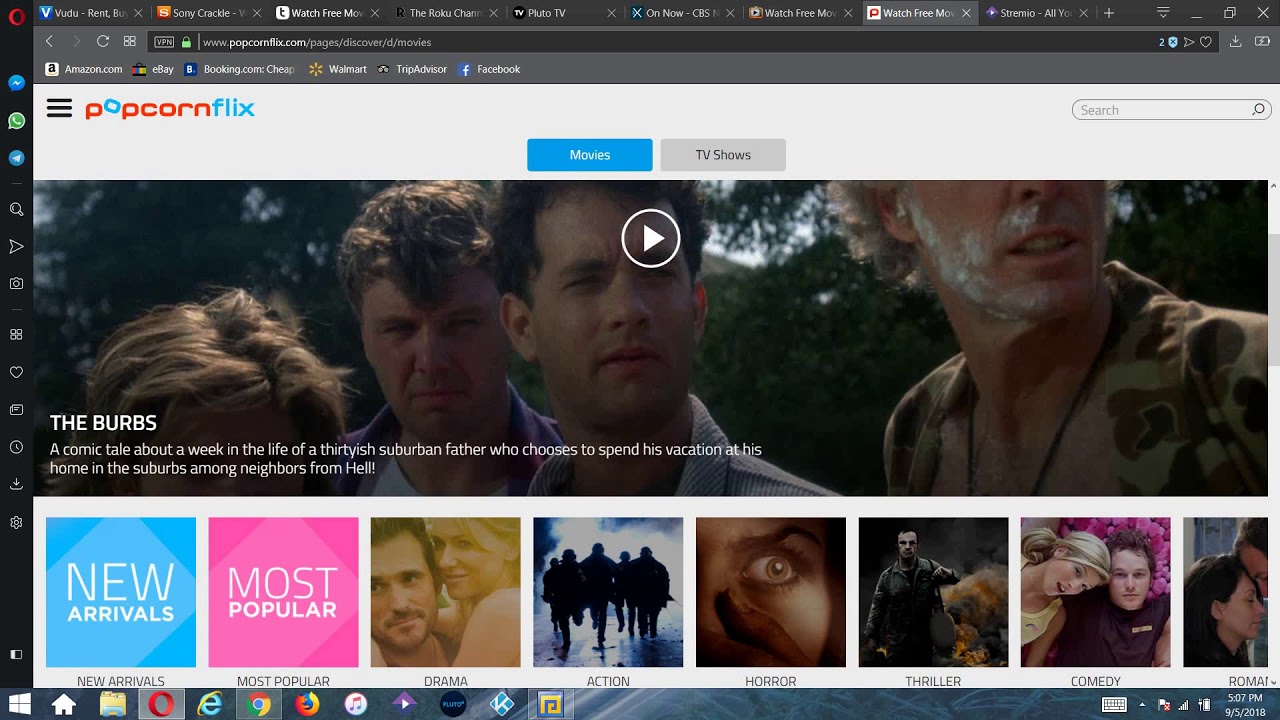Image resolution: width=1280 pixels, height=720 pixels.
Task: Switch to the TV Shows button
Action: [723, 155]
